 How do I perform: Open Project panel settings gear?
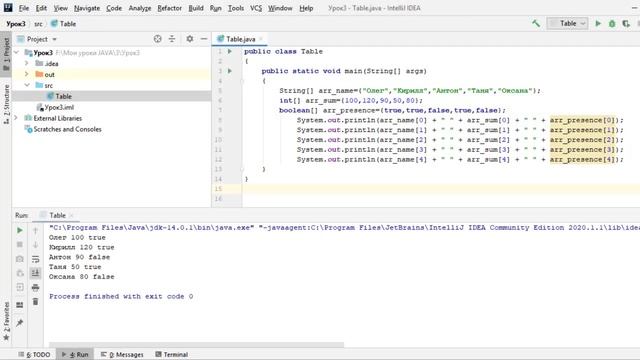coord(190,39)
